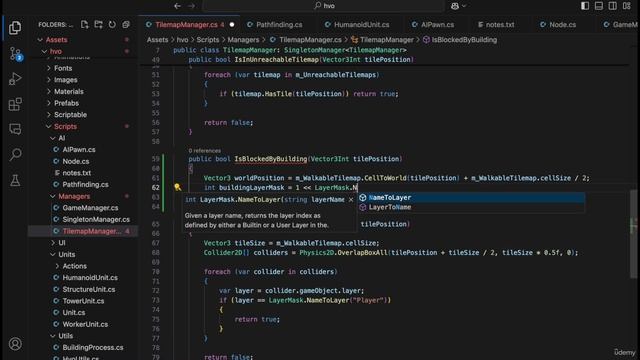
Task: Open Node.cs in file tree
Action: point(76,161)
